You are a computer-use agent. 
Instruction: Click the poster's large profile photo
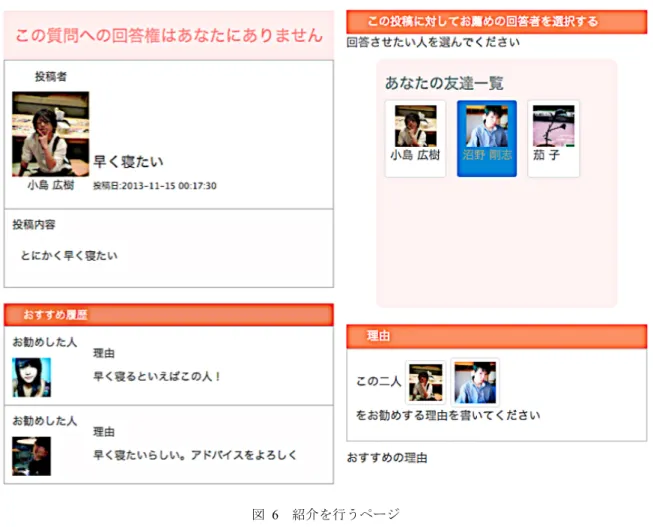pos(50,134)
